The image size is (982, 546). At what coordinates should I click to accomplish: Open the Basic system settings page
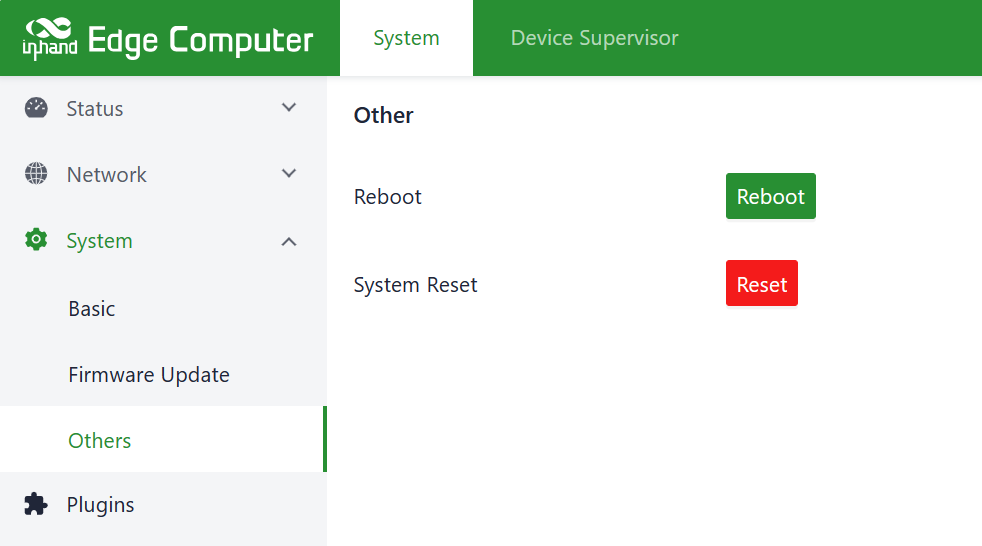92,309
